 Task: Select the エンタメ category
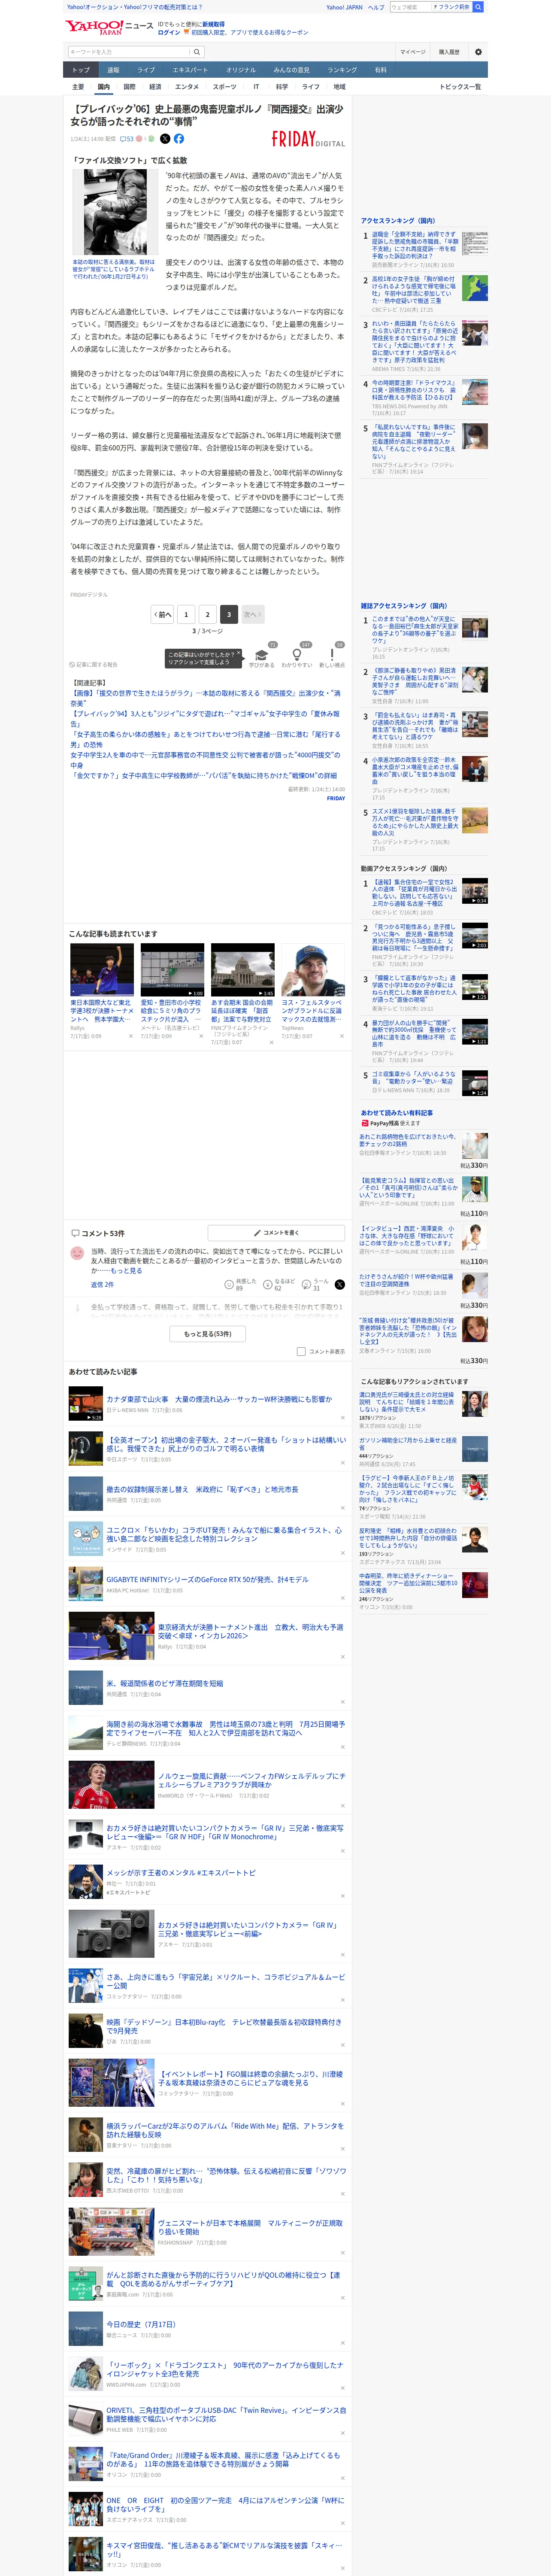187,87
